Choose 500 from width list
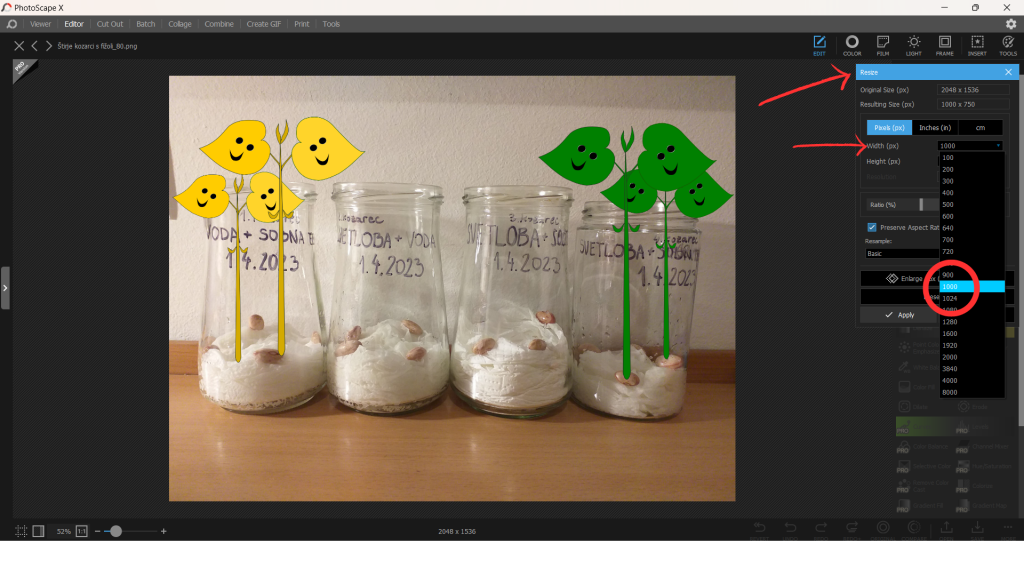1024x576 pixels. coord(972,204)
